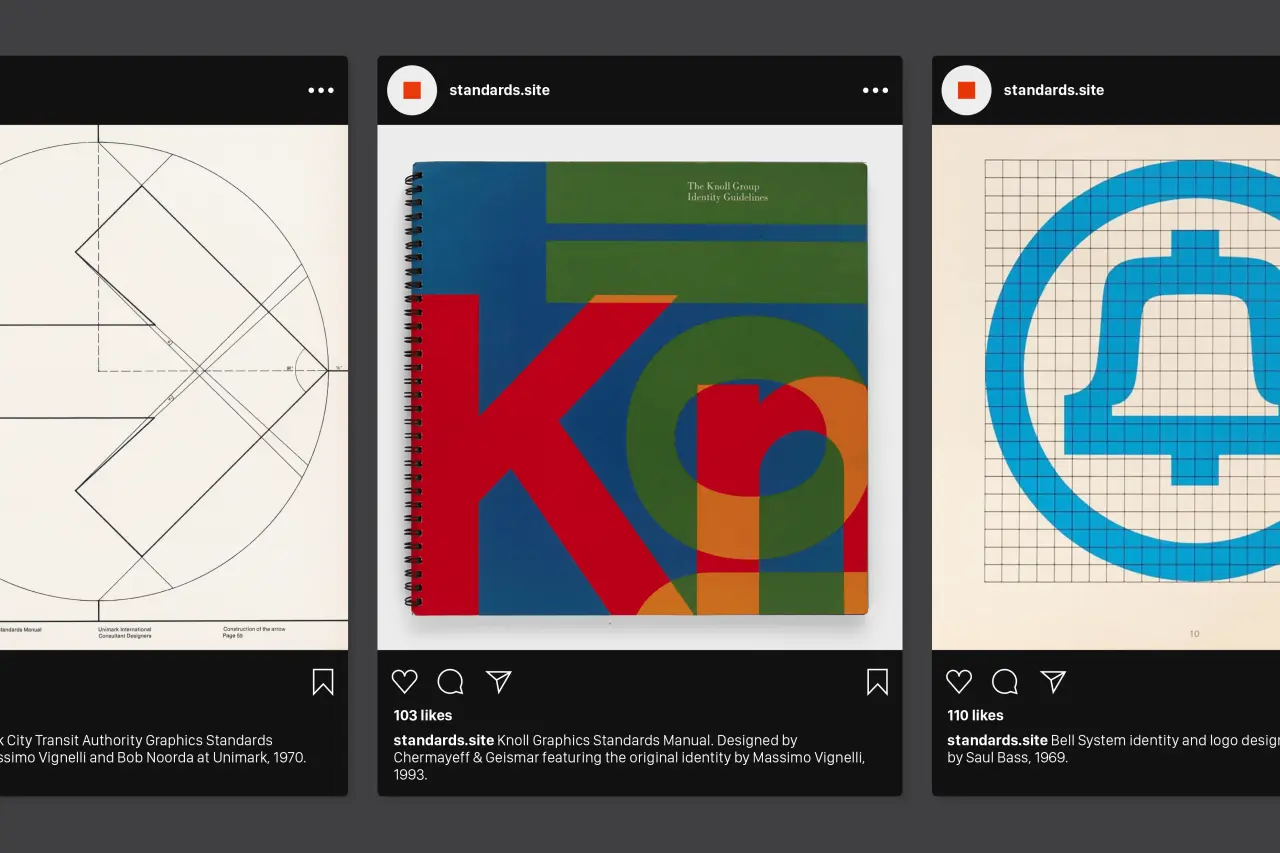Screen dimensions: 1280x853
Task: Click bold standards.site name in Knoll caption
Action: click(x=443, y=741)
